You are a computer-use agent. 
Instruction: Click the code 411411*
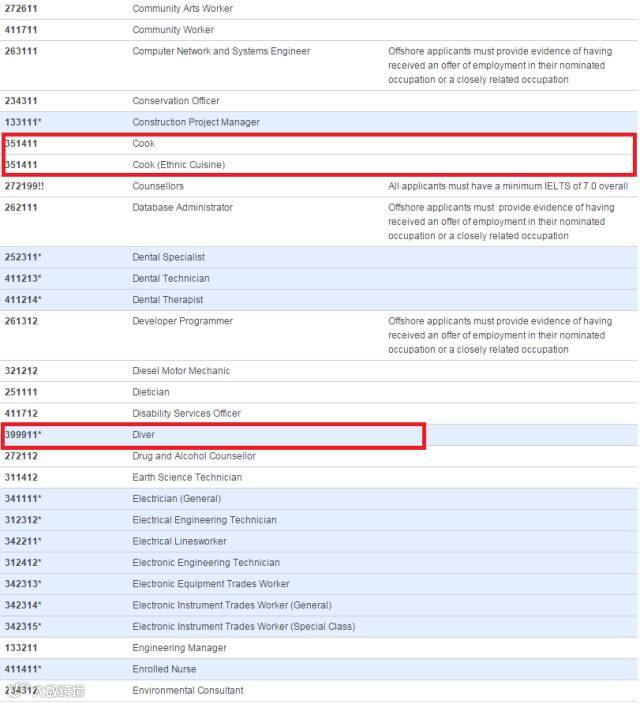point(23,669)
